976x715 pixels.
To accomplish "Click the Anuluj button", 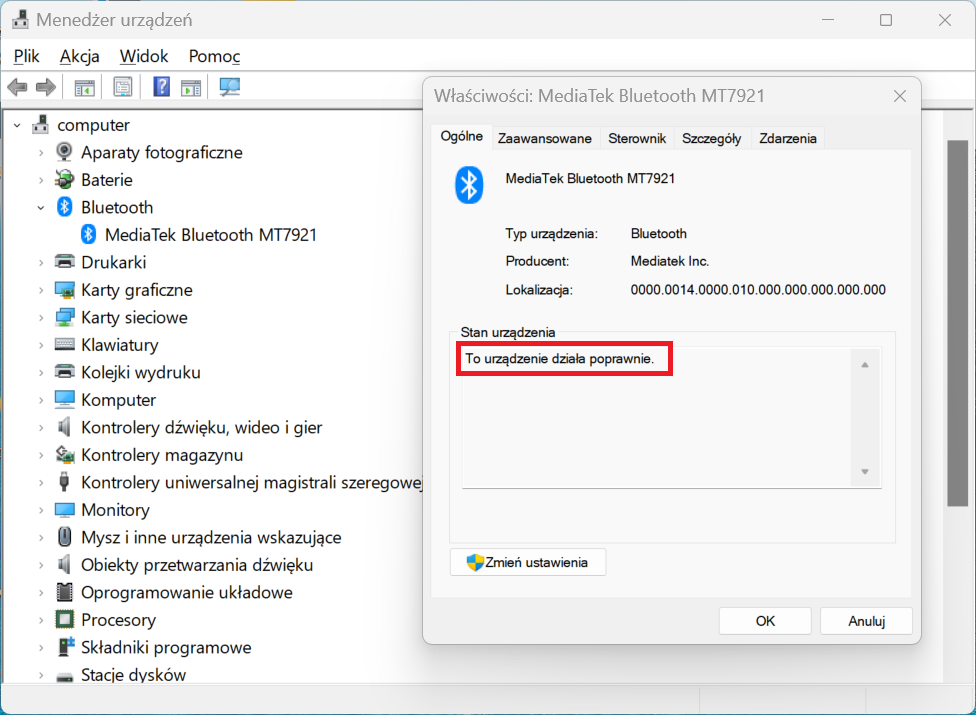I will (866, 620).
